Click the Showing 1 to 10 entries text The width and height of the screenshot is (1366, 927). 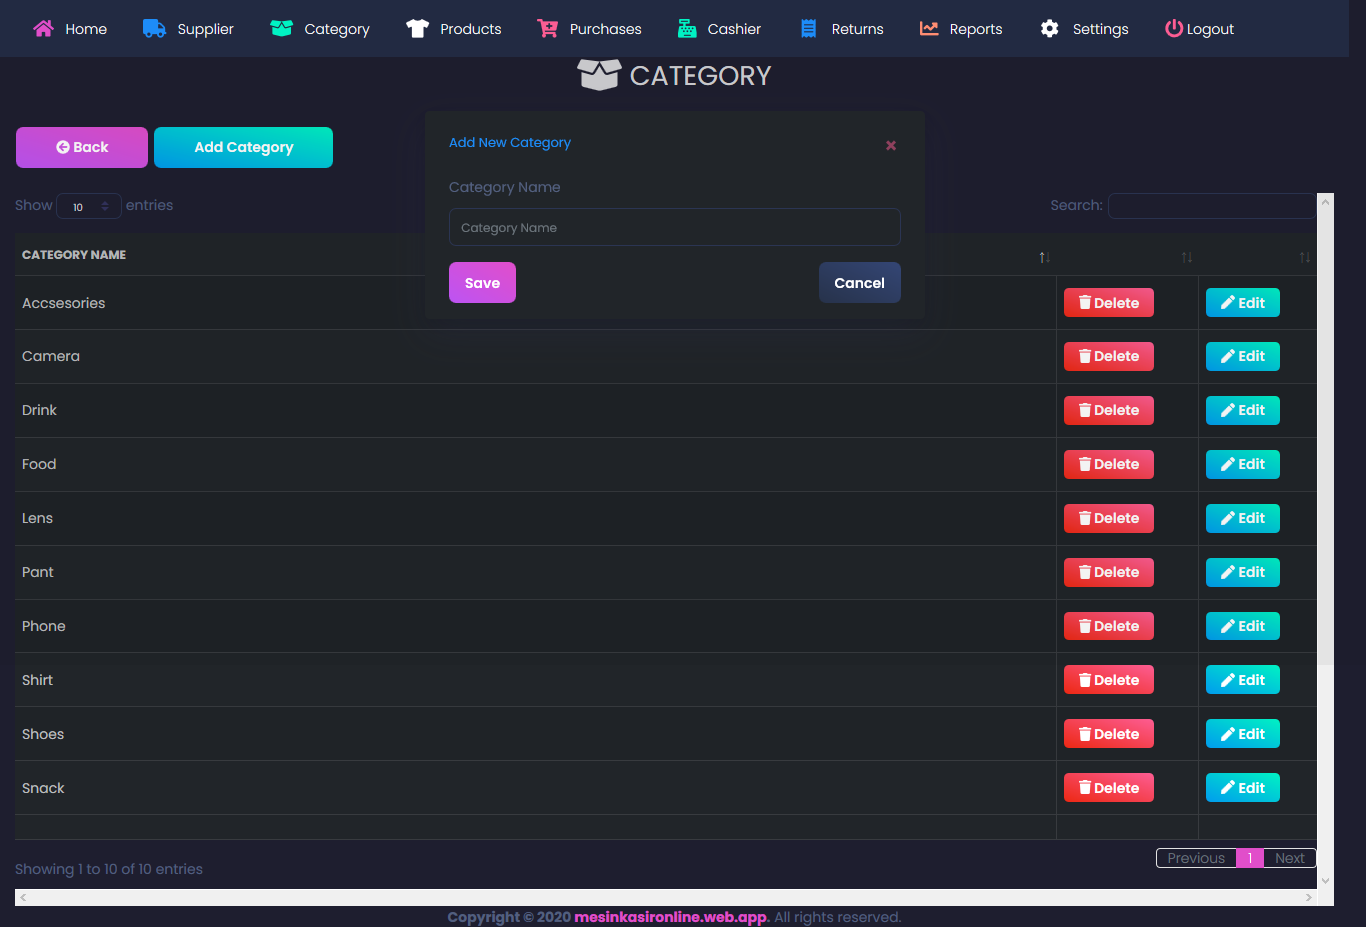pos(109,869)
